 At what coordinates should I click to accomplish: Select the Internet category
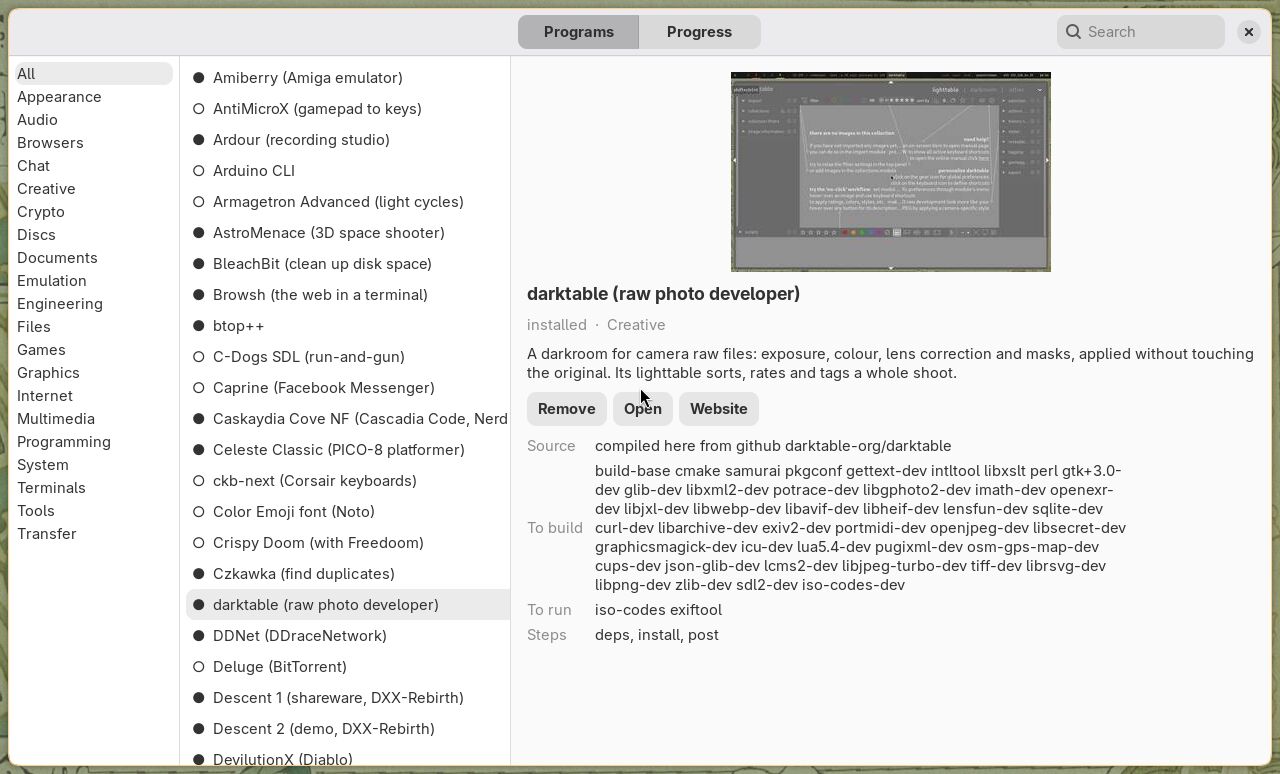[94, 396]
